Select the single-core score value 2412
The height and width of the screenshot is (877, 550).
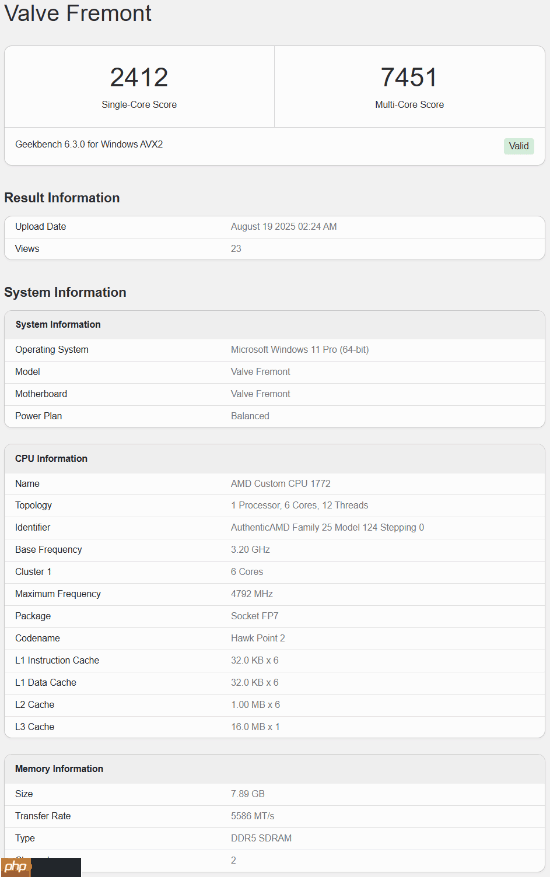[139, 77]
